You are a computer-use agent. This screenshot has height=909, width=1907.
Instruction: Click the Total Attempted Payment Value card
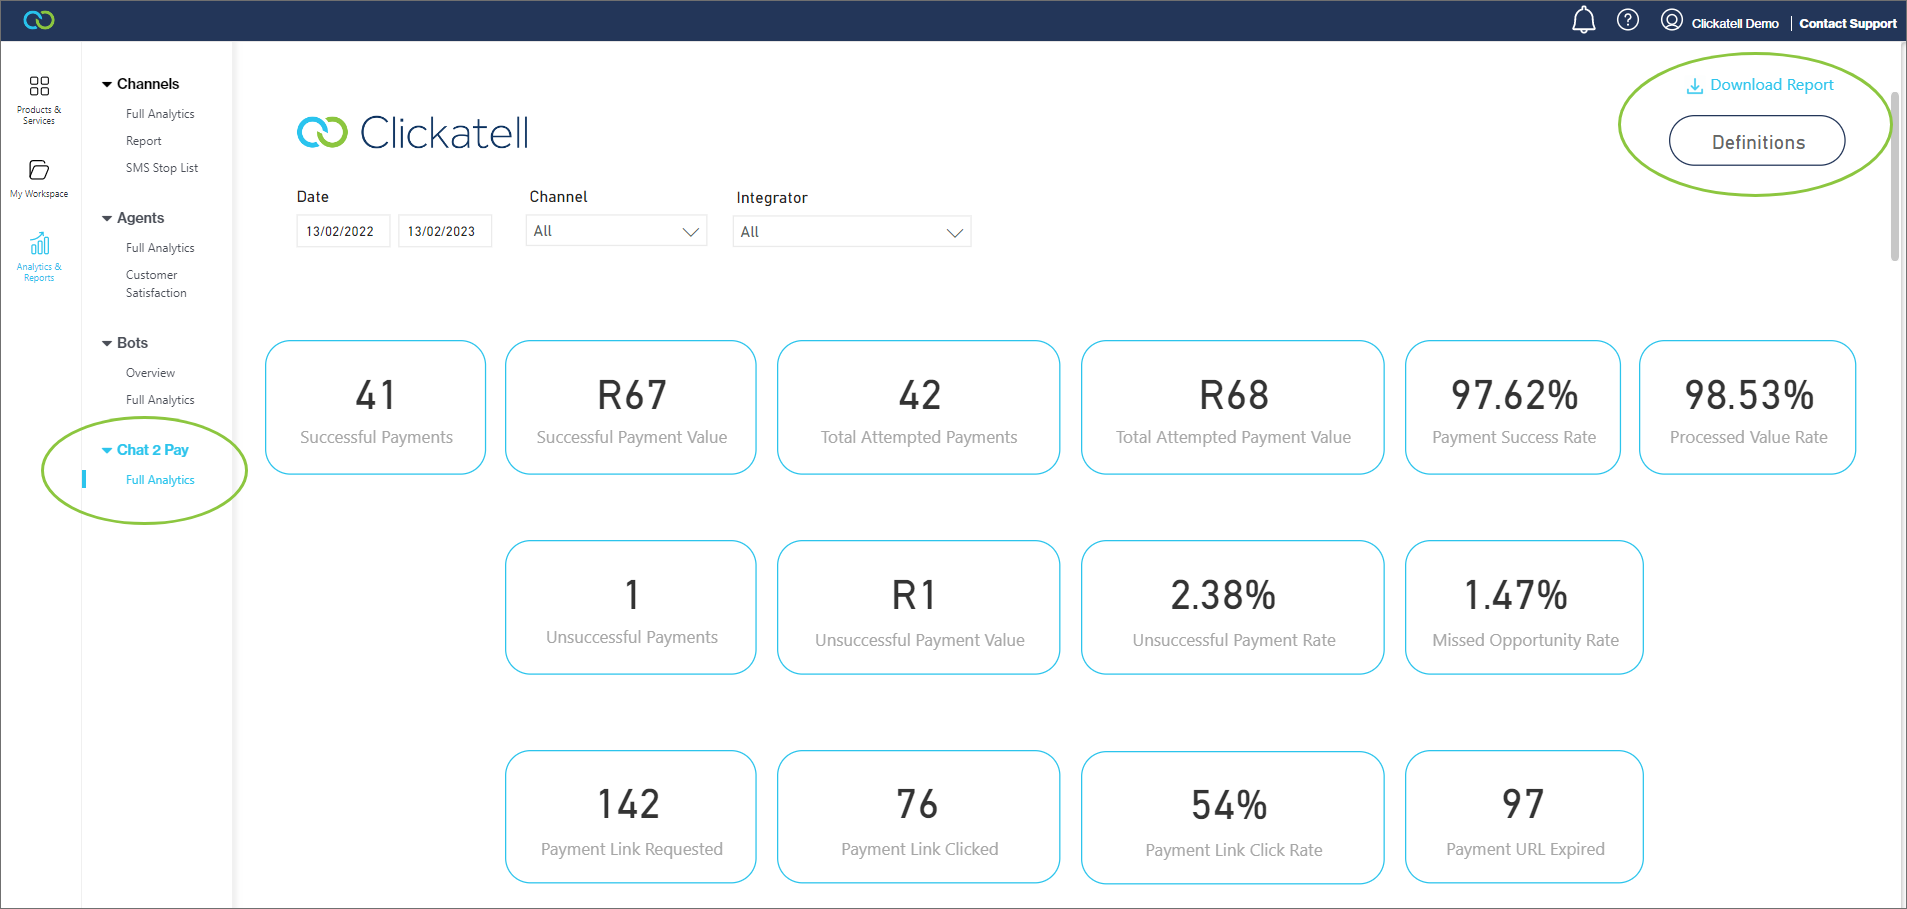(1233, 407)
